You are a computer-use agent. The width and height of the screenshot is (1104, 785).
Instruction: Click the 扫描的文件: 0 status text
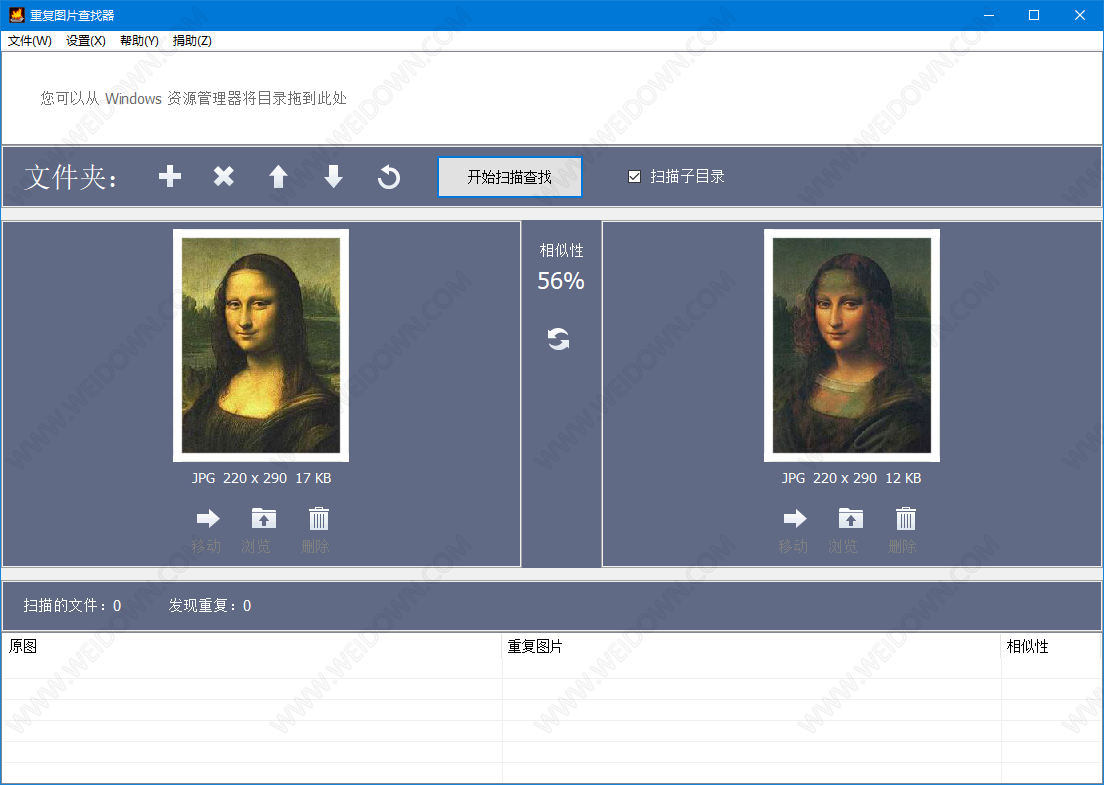point(73,605)
